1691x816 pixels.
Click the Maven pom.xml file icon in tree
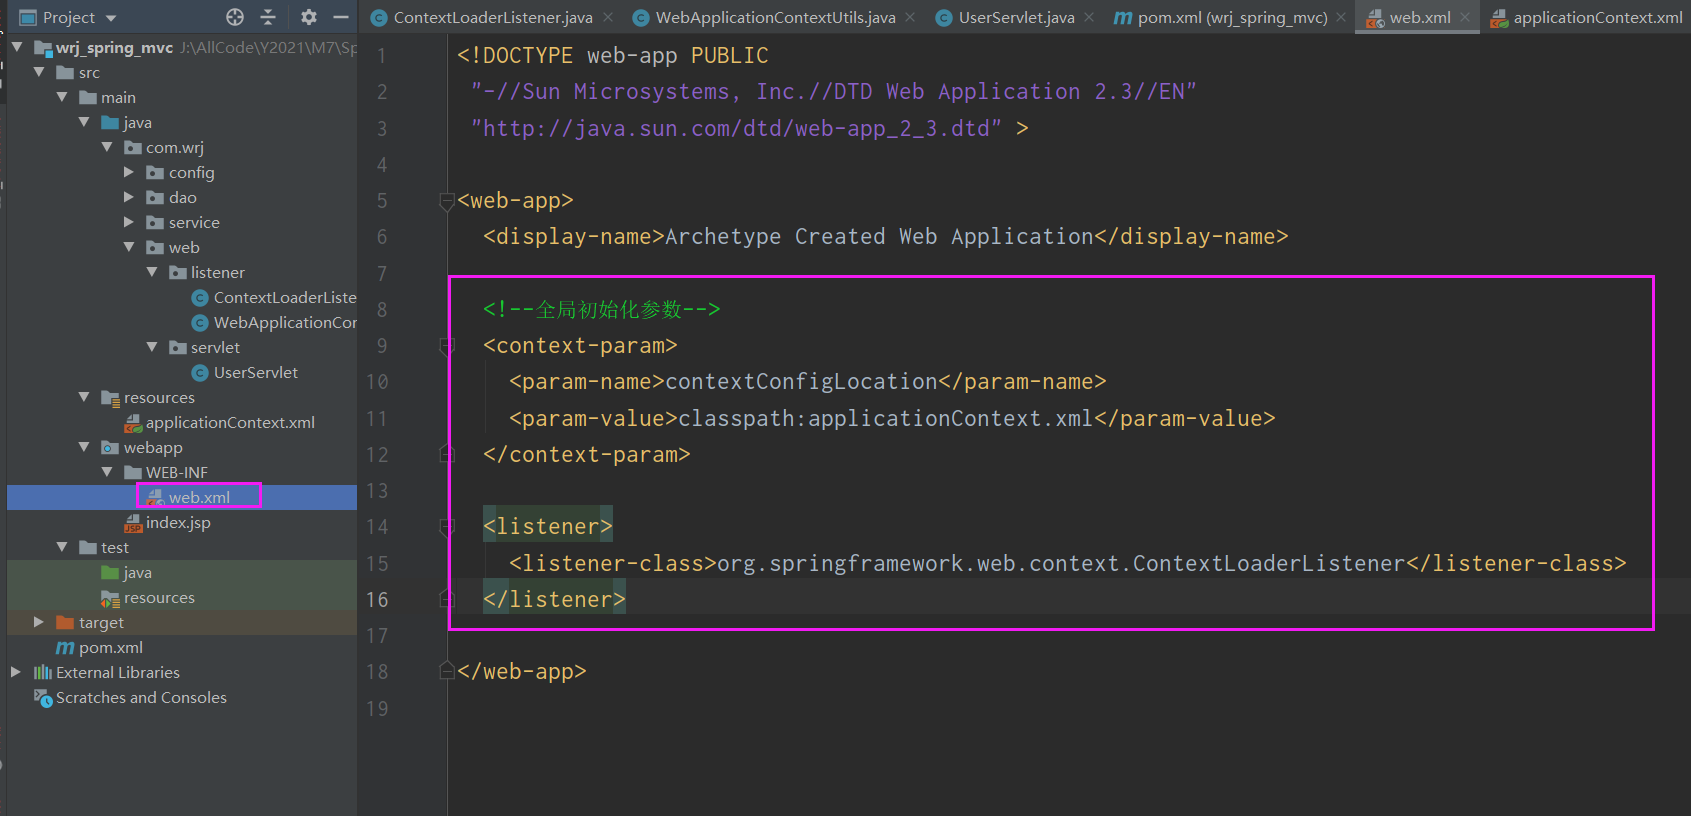point(65,648)
